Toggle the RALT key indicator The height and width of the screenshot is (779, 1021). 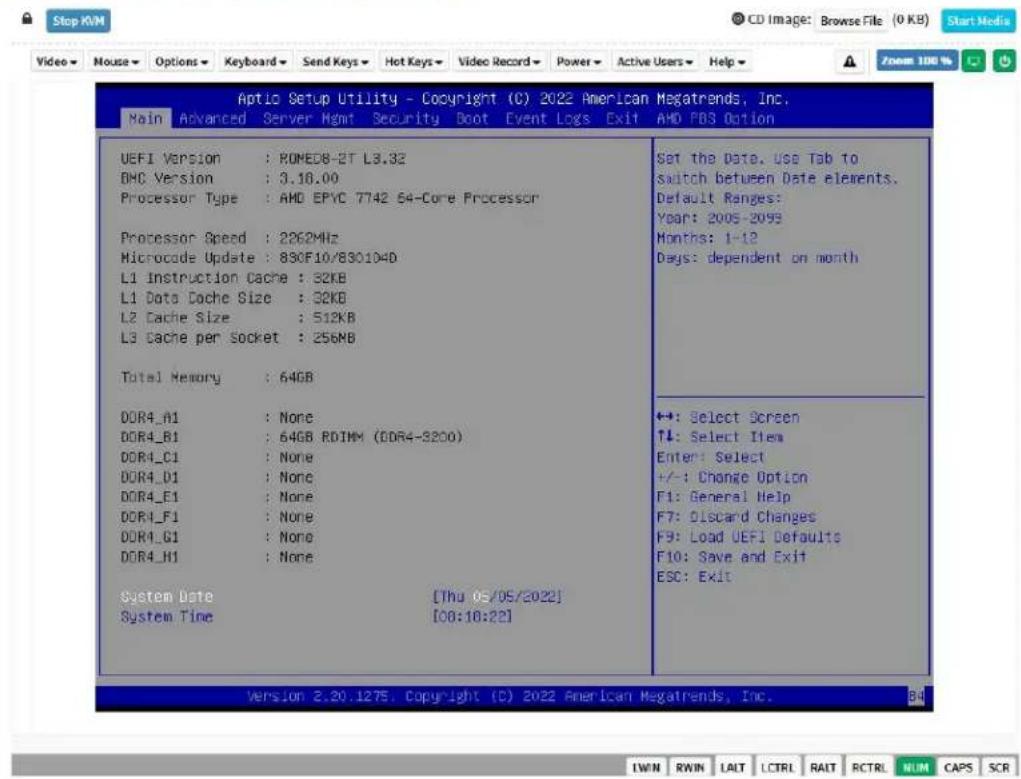click(822, 767)
